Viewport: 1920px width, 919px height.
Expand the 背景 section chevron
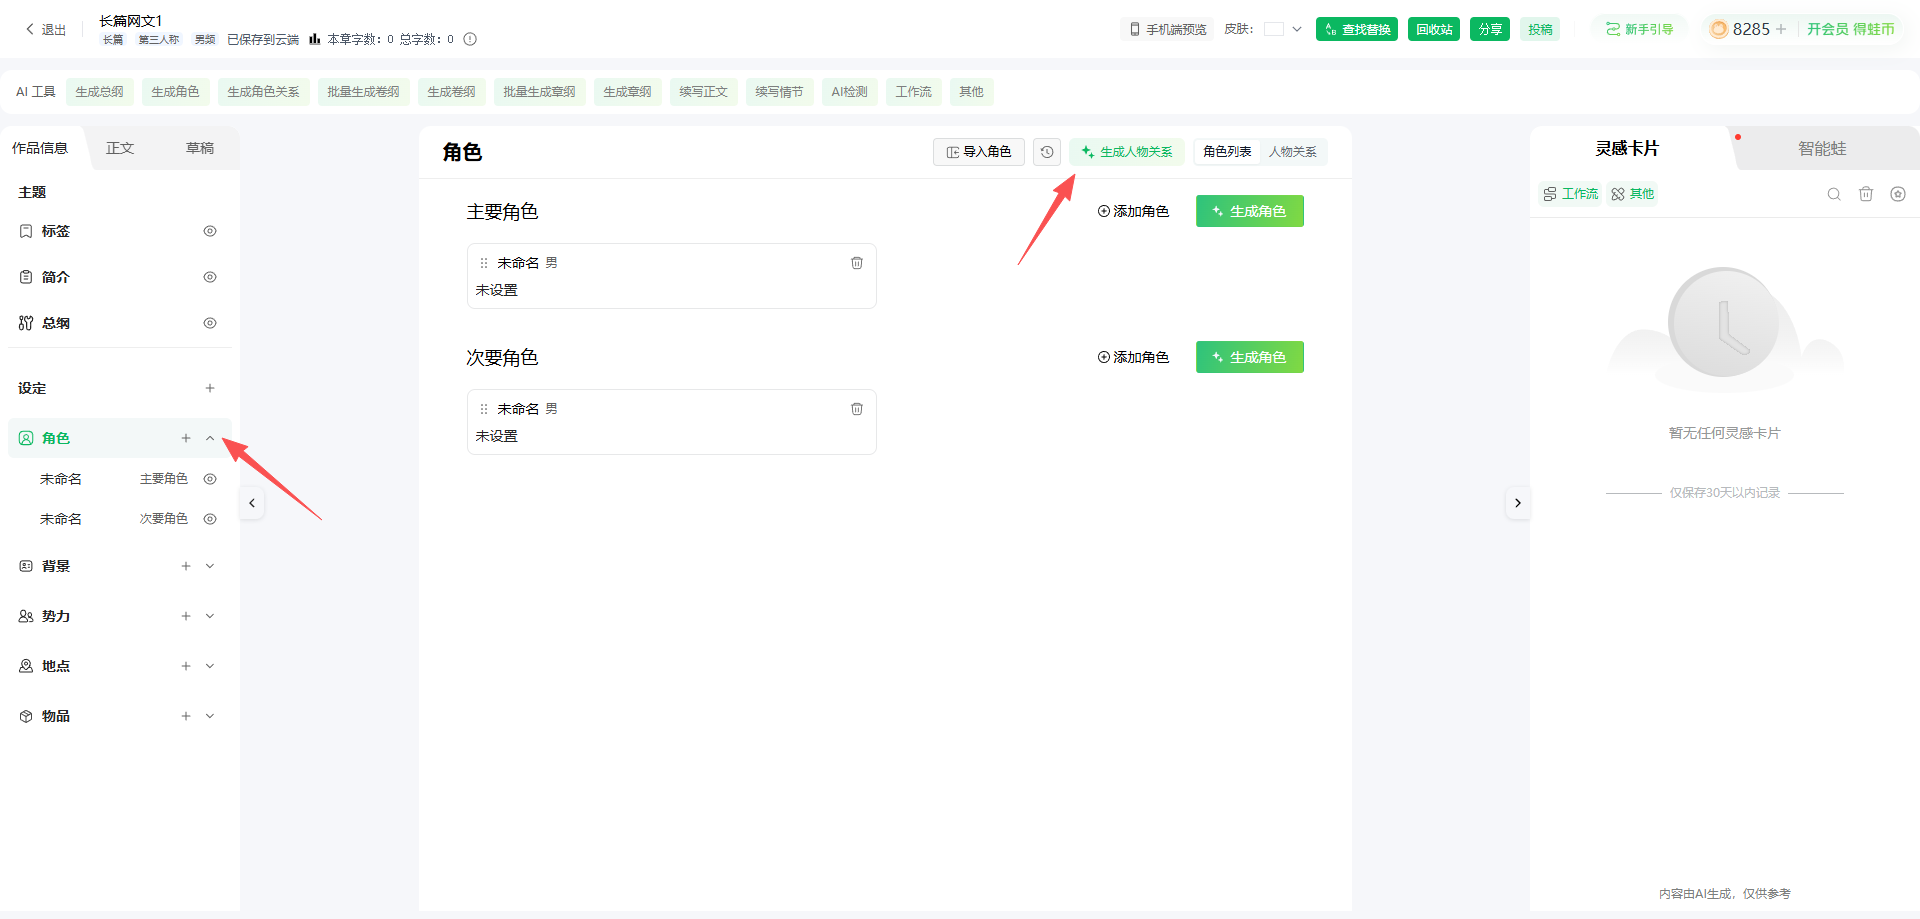pos(210,566)
